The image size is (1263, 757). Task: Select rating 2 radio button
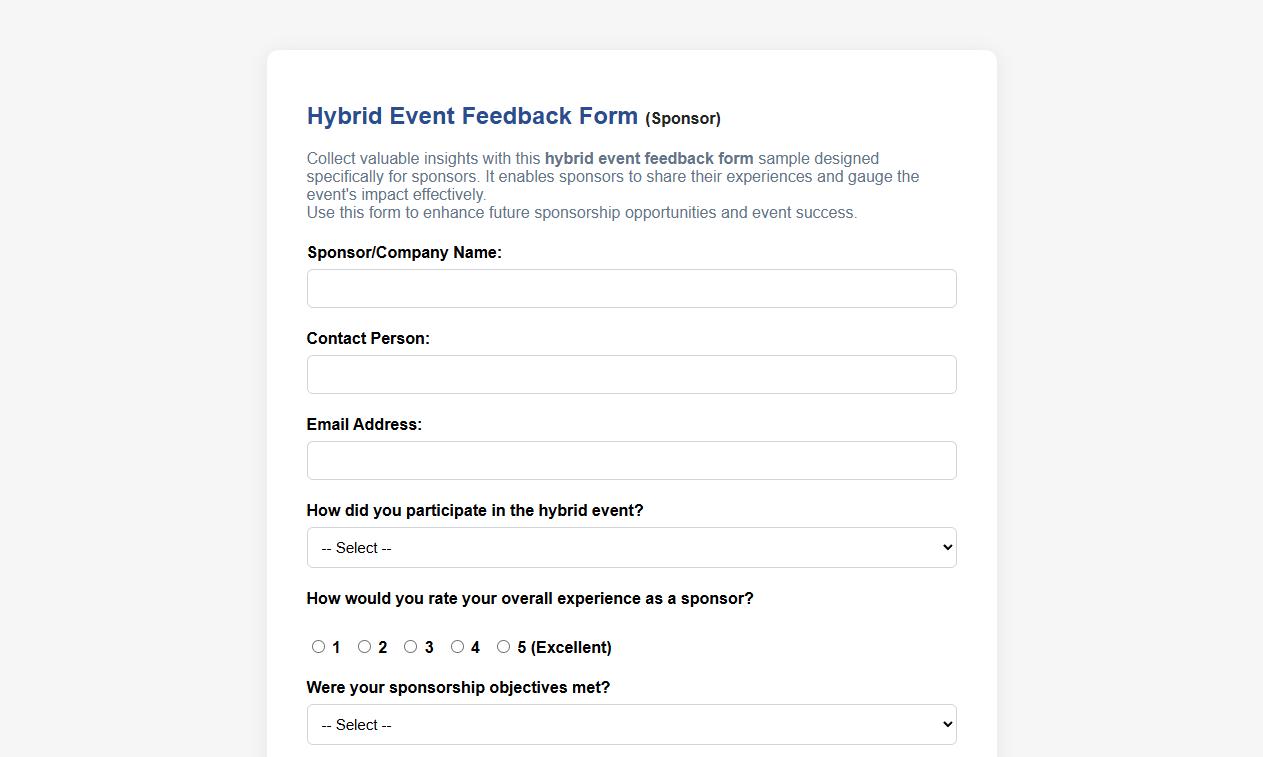coord(364,646)
